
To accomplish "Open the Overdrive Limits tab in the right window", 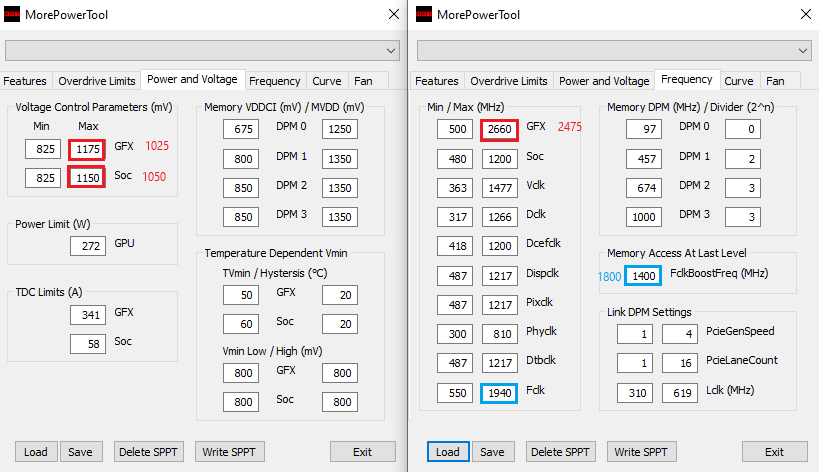I will [509, 81].
